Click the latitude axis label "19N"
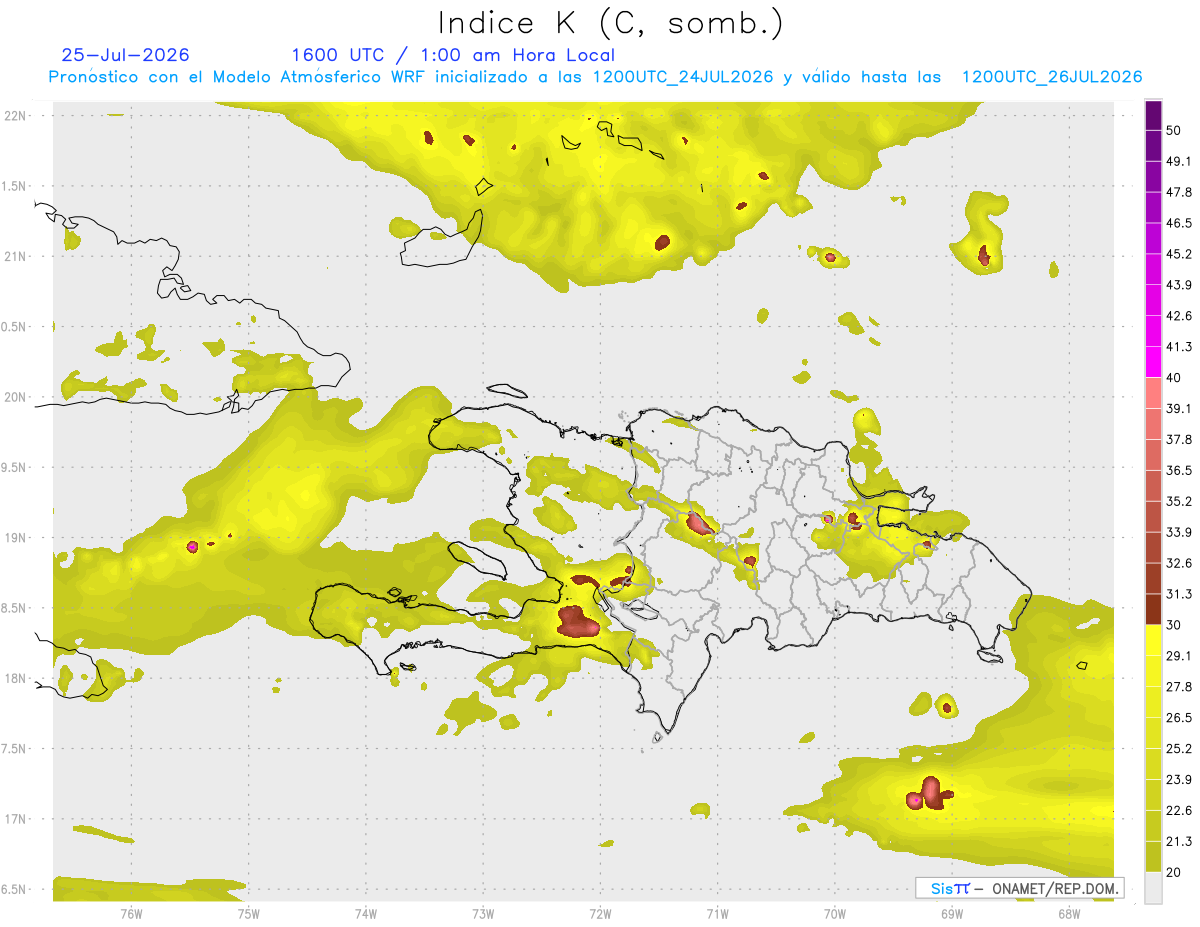The height and width of the screenshot is (927, 1200). (x=16, y=538)
